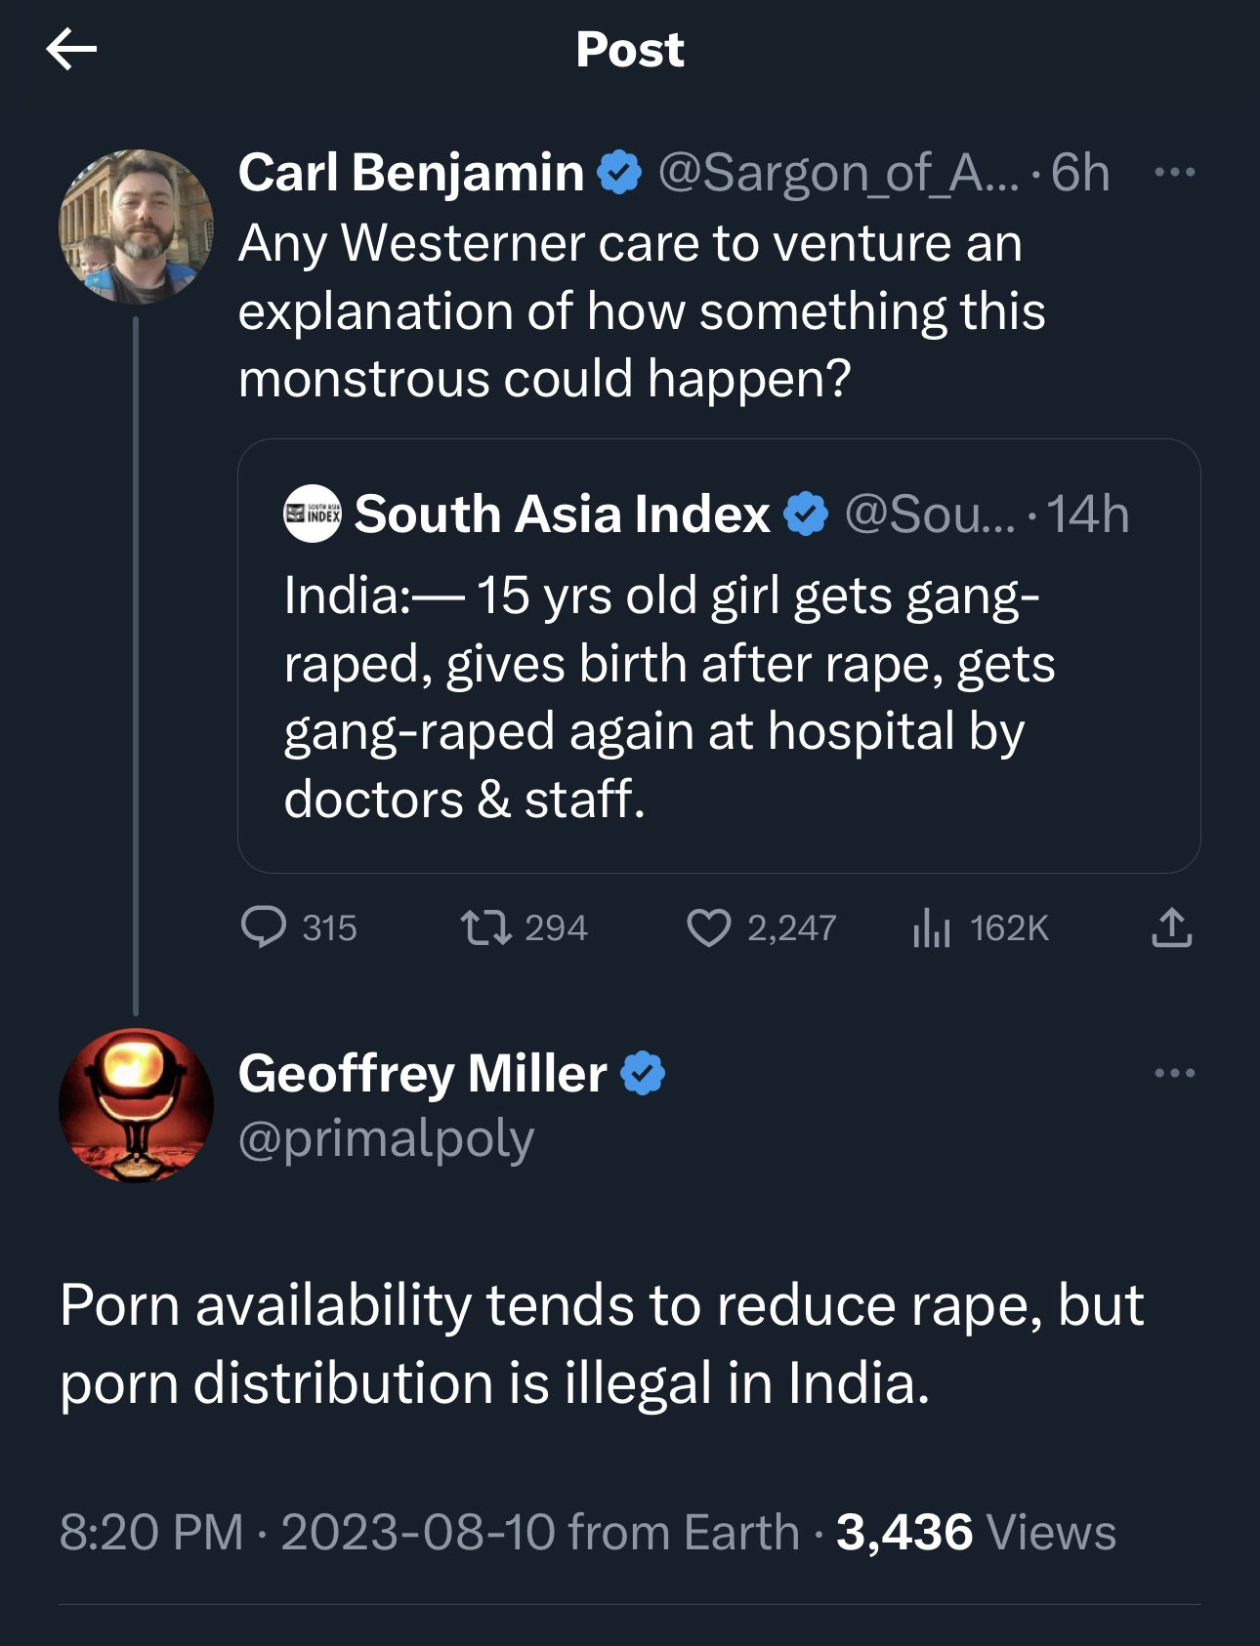Open Geoffrey Miller's profile picture
The width and height of the screenshot is (1260, 1646).
click(x=136, y=1105)
